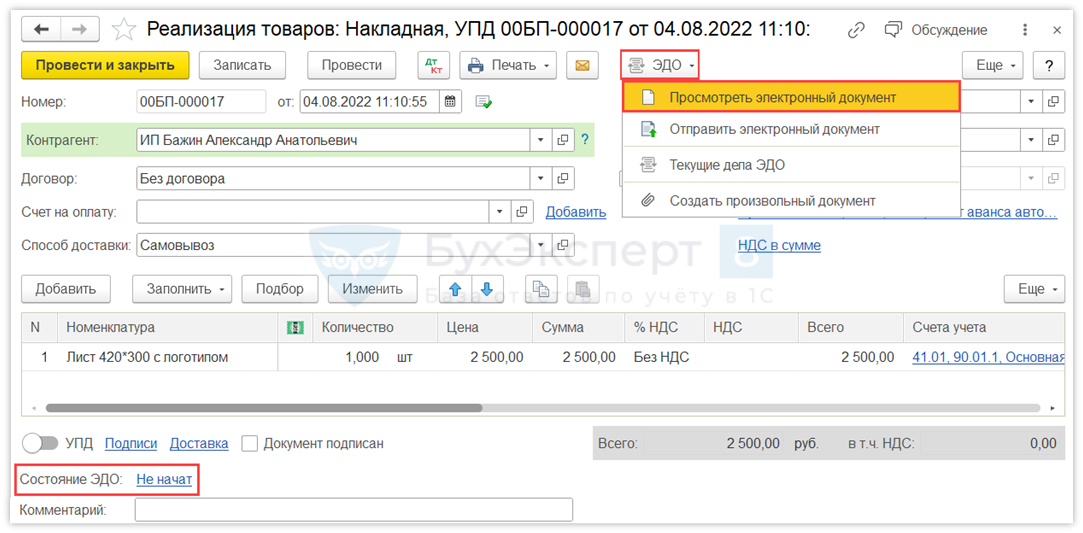Move row down with blue arrow
The image size is (1083, 533).
487,289
